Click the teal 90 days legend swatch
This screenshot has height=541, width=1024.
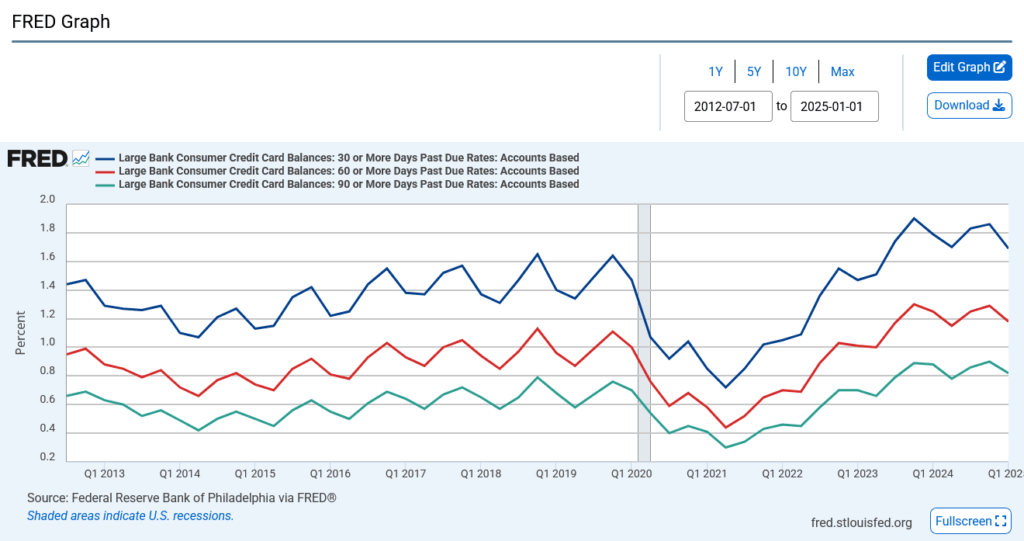tap(105, 184)
